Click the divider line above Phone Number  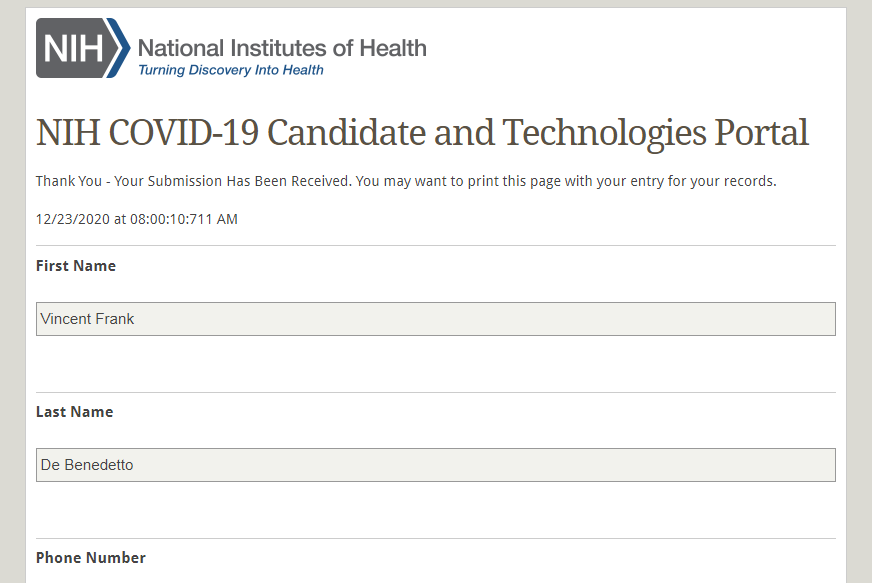tap(435, 538)
